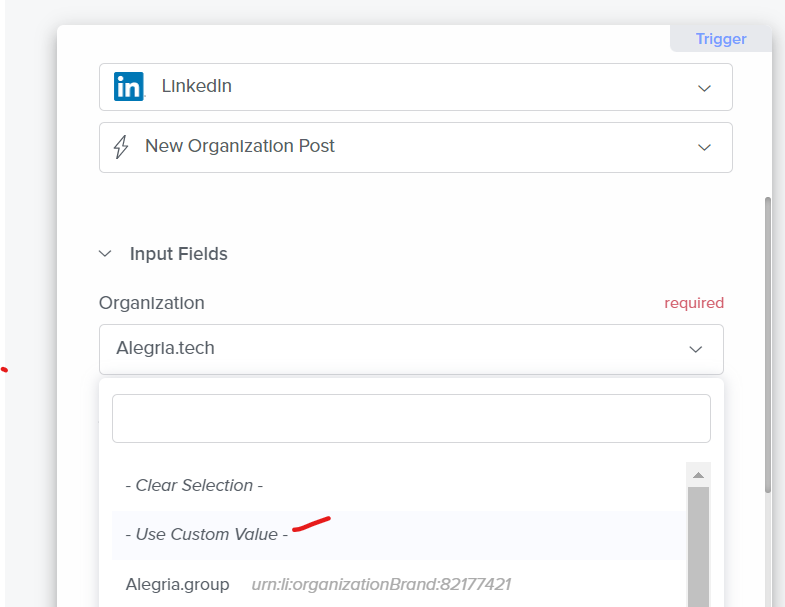Screen dimensions: 785x607
Task: Click the LinkedIn logo icon
Action: [129, 86]
